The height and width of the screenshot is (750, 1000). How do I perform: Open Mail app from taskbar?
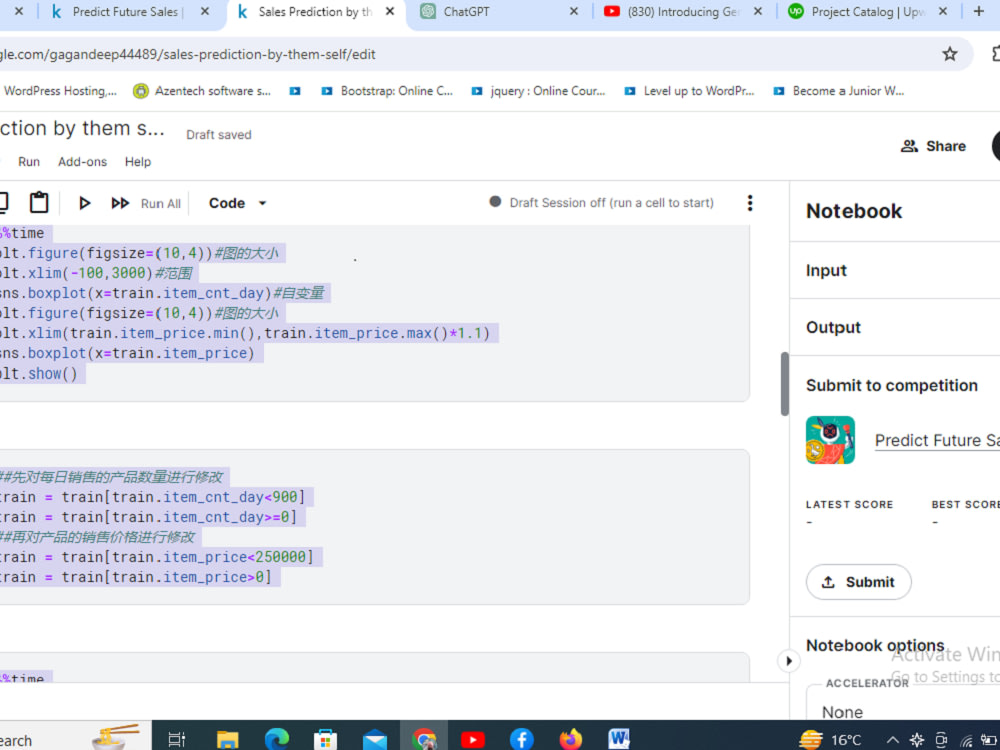click(x=374, y=739)
